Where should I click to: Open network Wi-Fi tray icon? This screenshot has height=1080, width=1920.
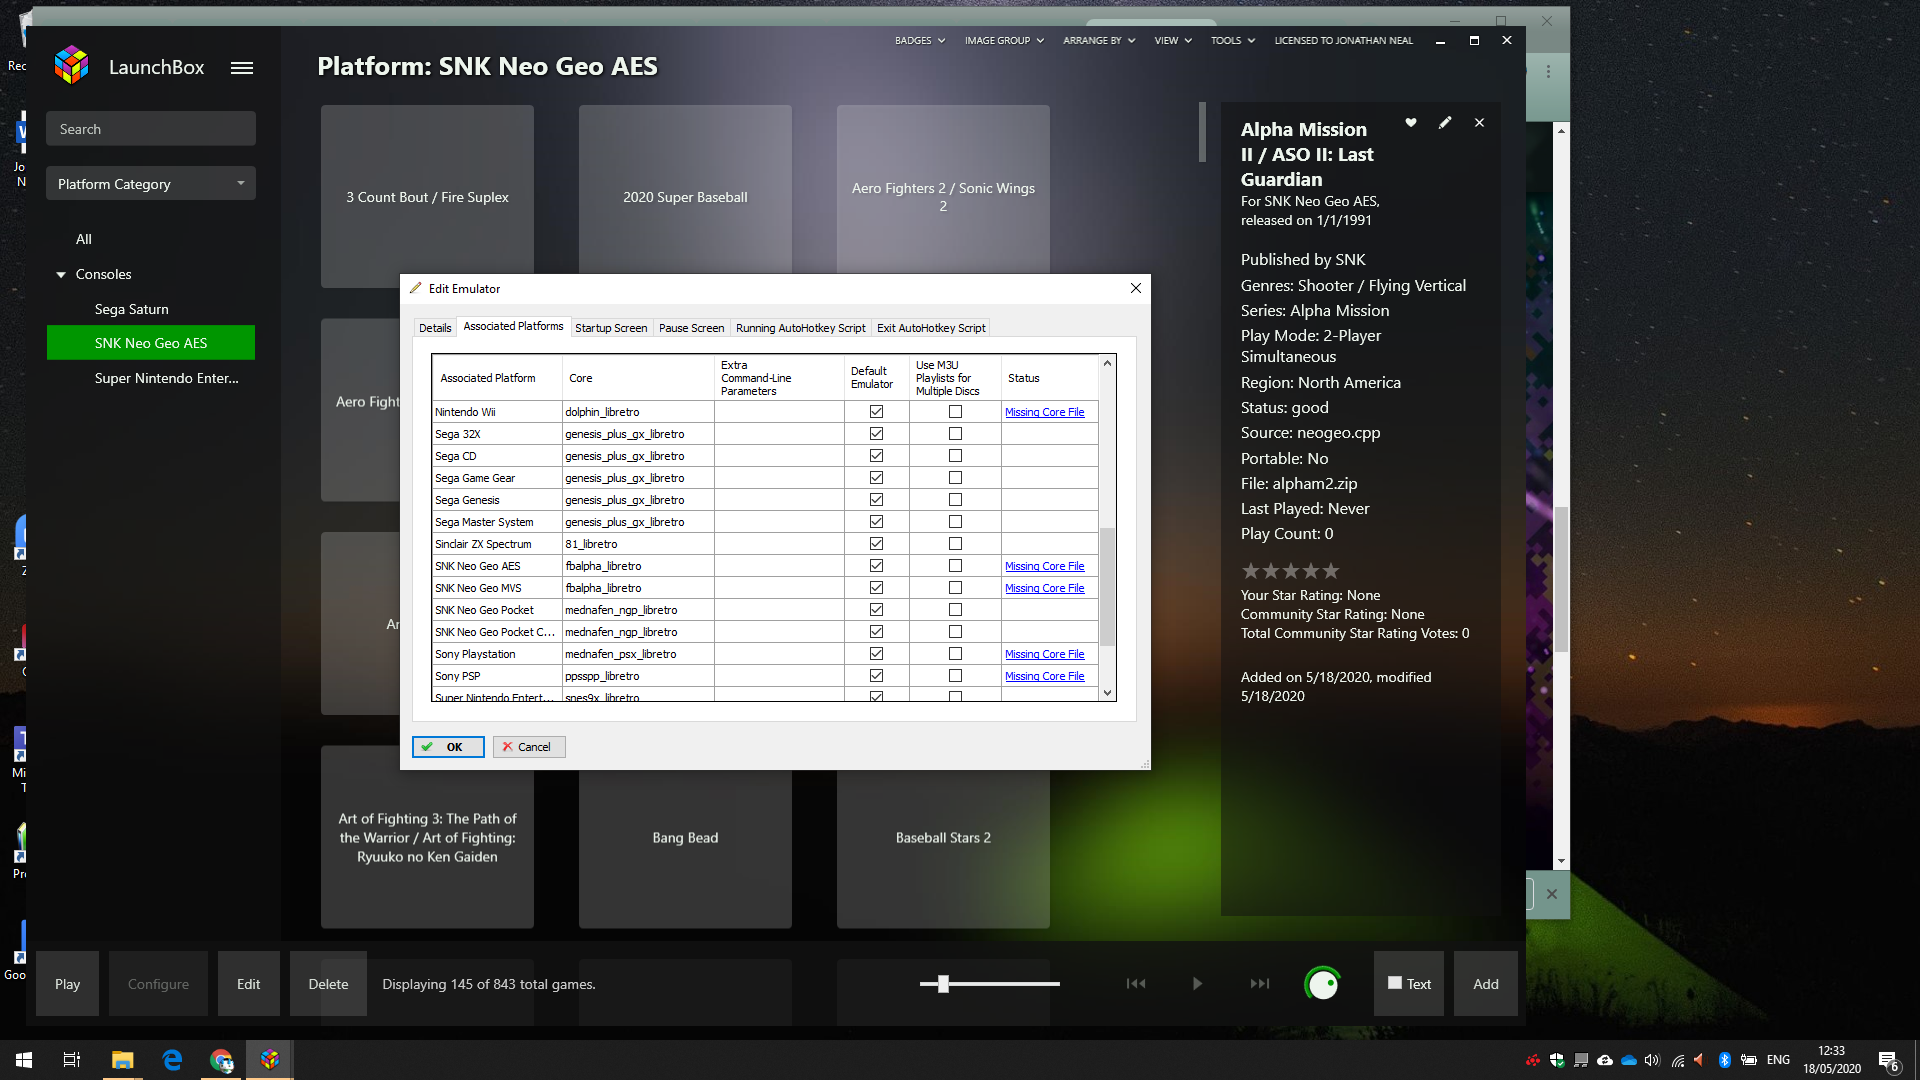point(1678,1060)
